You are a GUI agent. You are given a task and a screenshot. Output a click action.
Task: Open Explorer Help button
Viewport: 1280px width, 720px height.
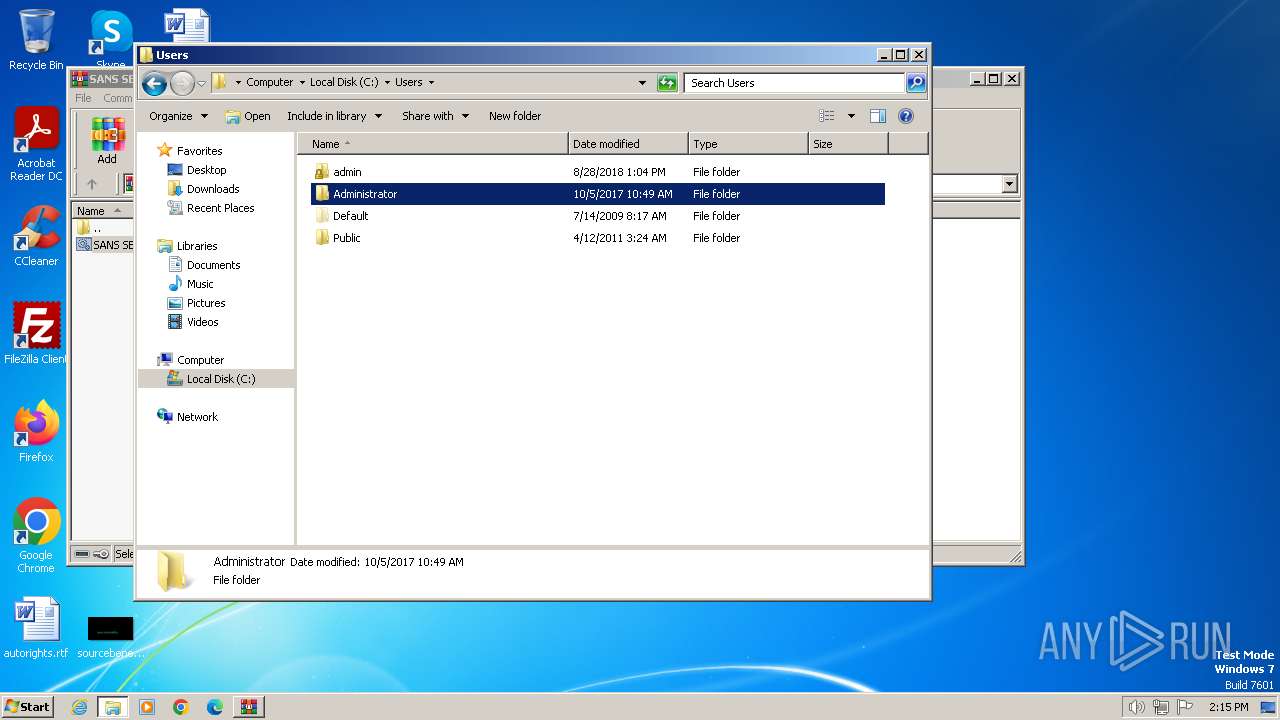(x=906, y=116)
